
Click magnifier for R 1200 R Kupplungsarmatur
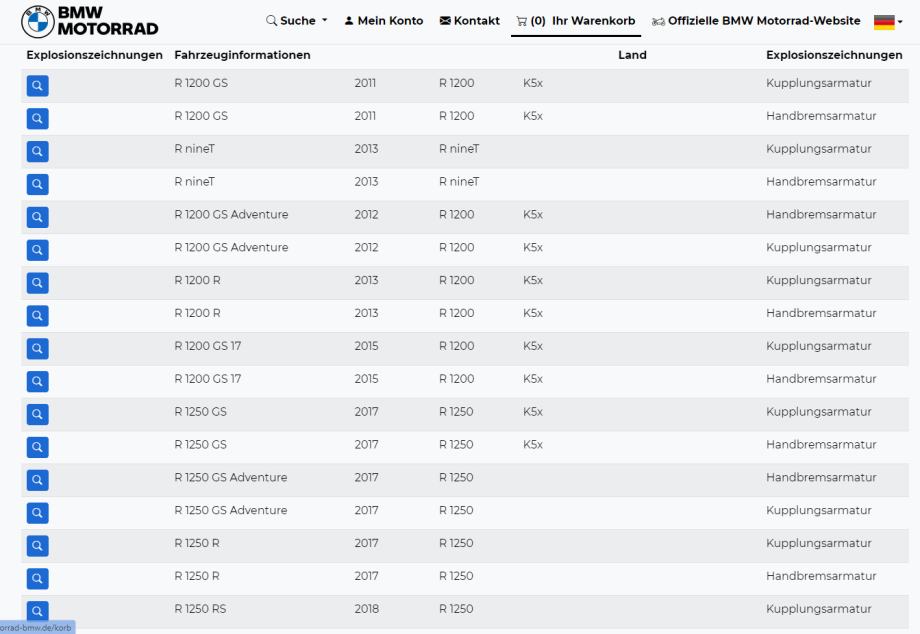point(37,284)
